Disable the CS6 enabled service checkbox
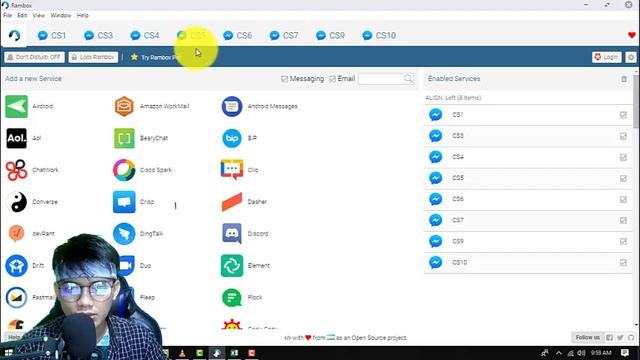The width and height of the screenshot is (640, 360). click(x=623, y=199)
